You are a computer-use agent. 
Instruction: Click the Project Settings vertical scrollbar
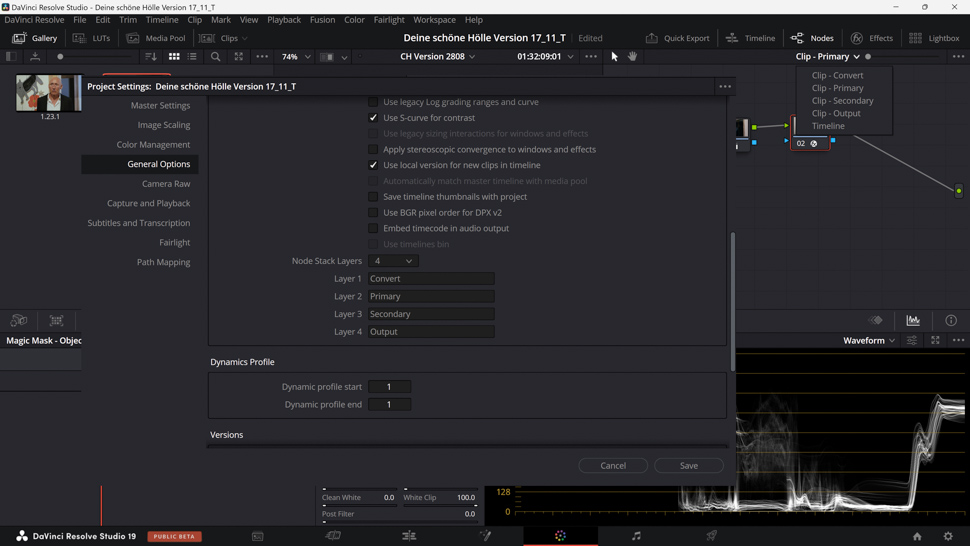(733, 302)
